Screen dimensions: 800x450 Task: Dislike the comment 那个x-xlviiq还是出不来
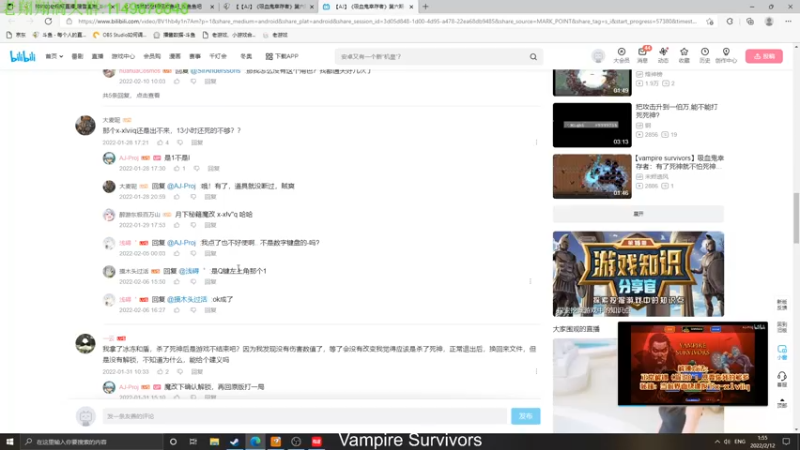(x=180, y=142)
